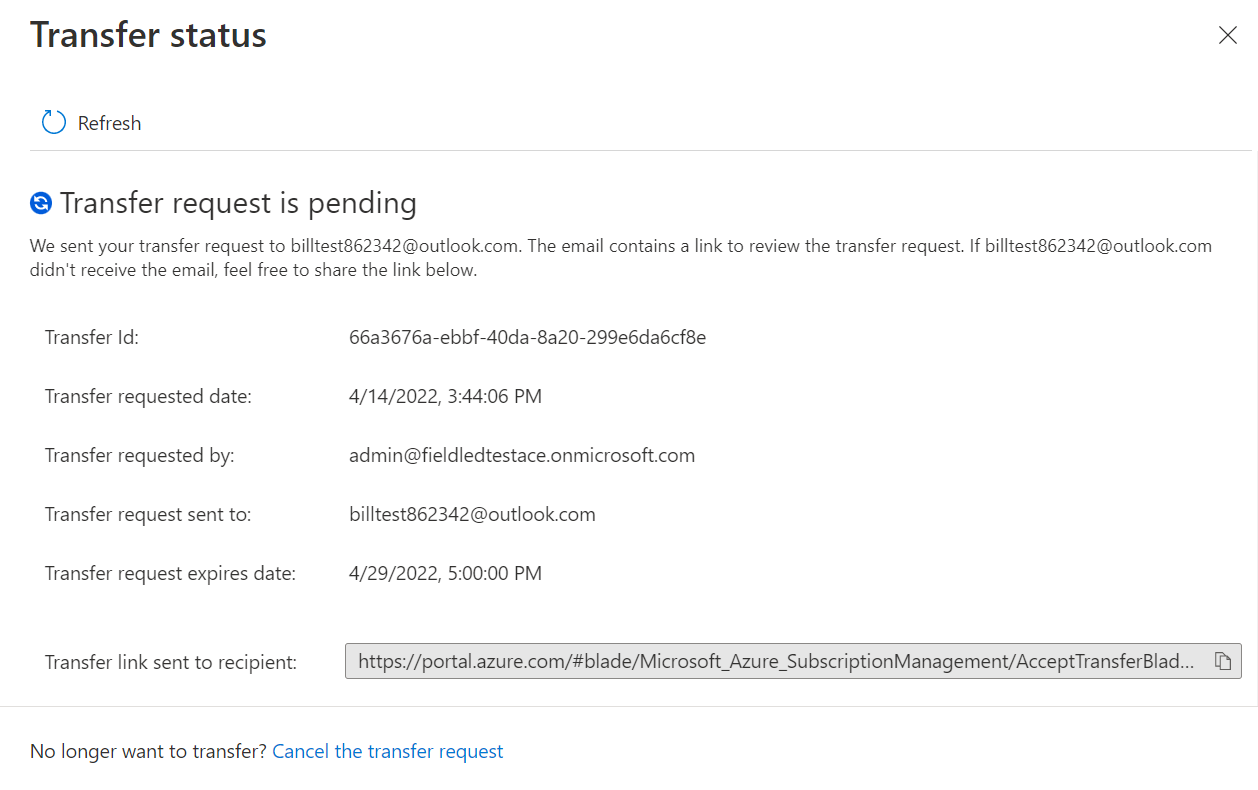Click the Transfer request is pending heading
The width and height of the screenshot is (1258, 790).
(x=238, y=203)
